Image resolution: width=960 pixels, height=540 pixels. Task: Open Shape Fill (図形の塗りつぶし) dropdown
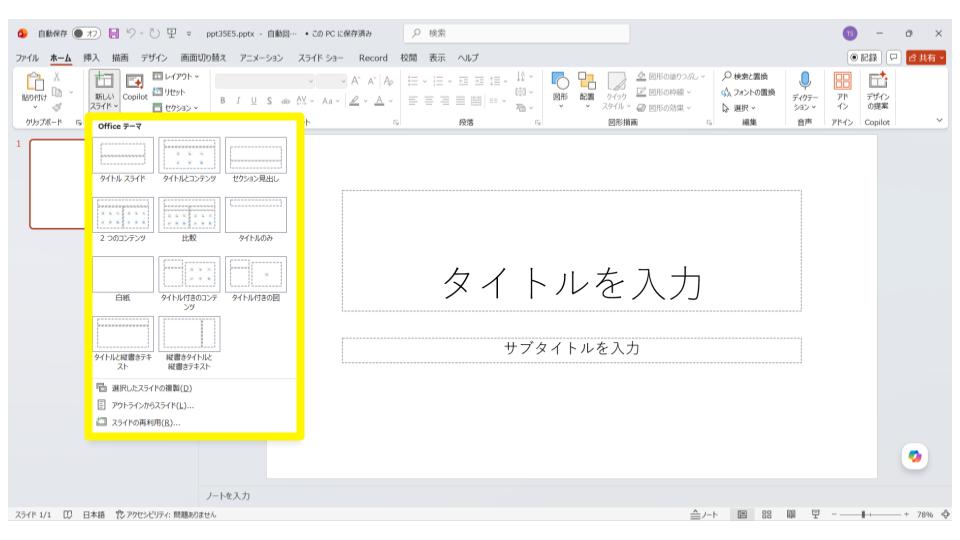(x=671, y=76)
